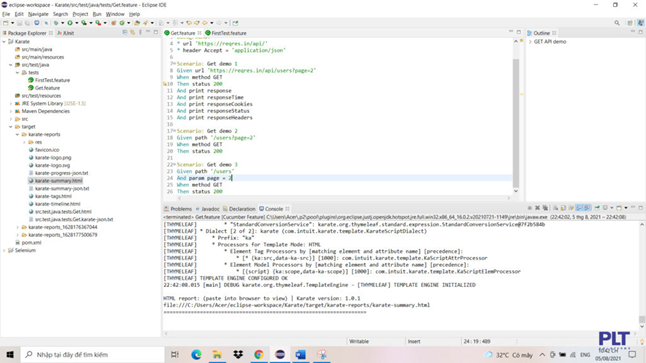Click the Open Type toolbar icon
Image resolution: width=646 pixels, height=363 pixels.
point(136,23)
